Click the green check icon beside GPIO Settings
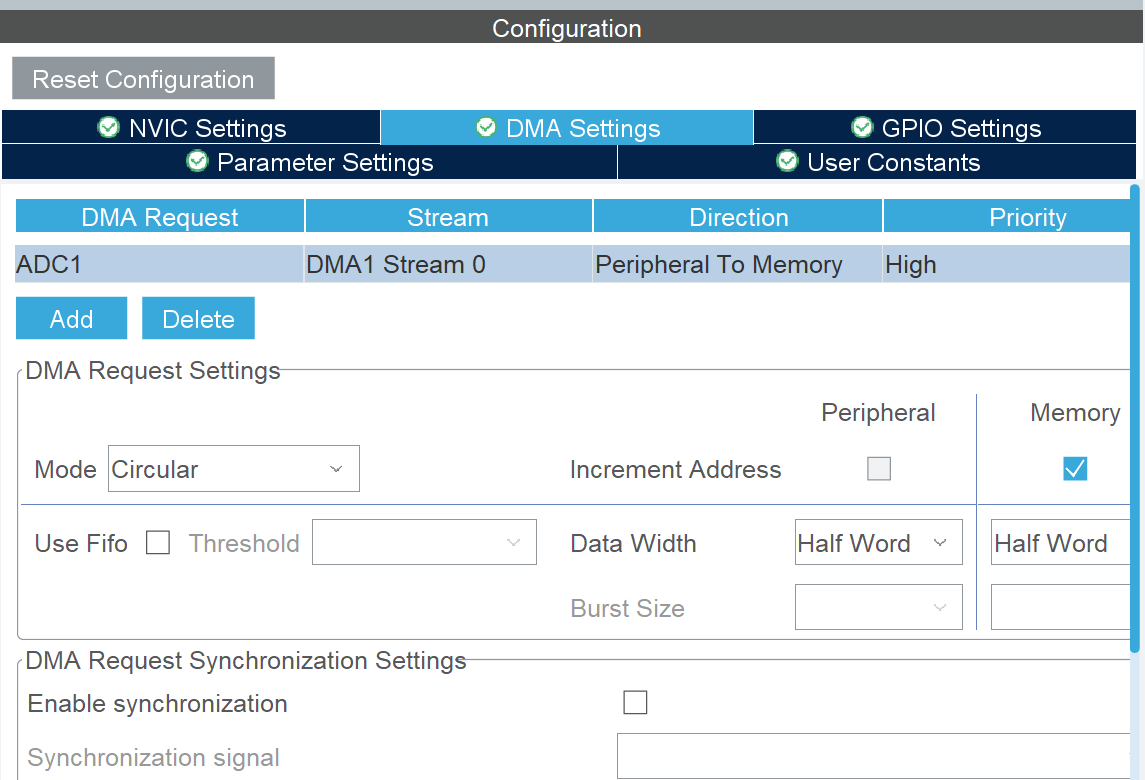Image resolution: width=1145 pixels, height=780 pixels. tap(861, 127)
